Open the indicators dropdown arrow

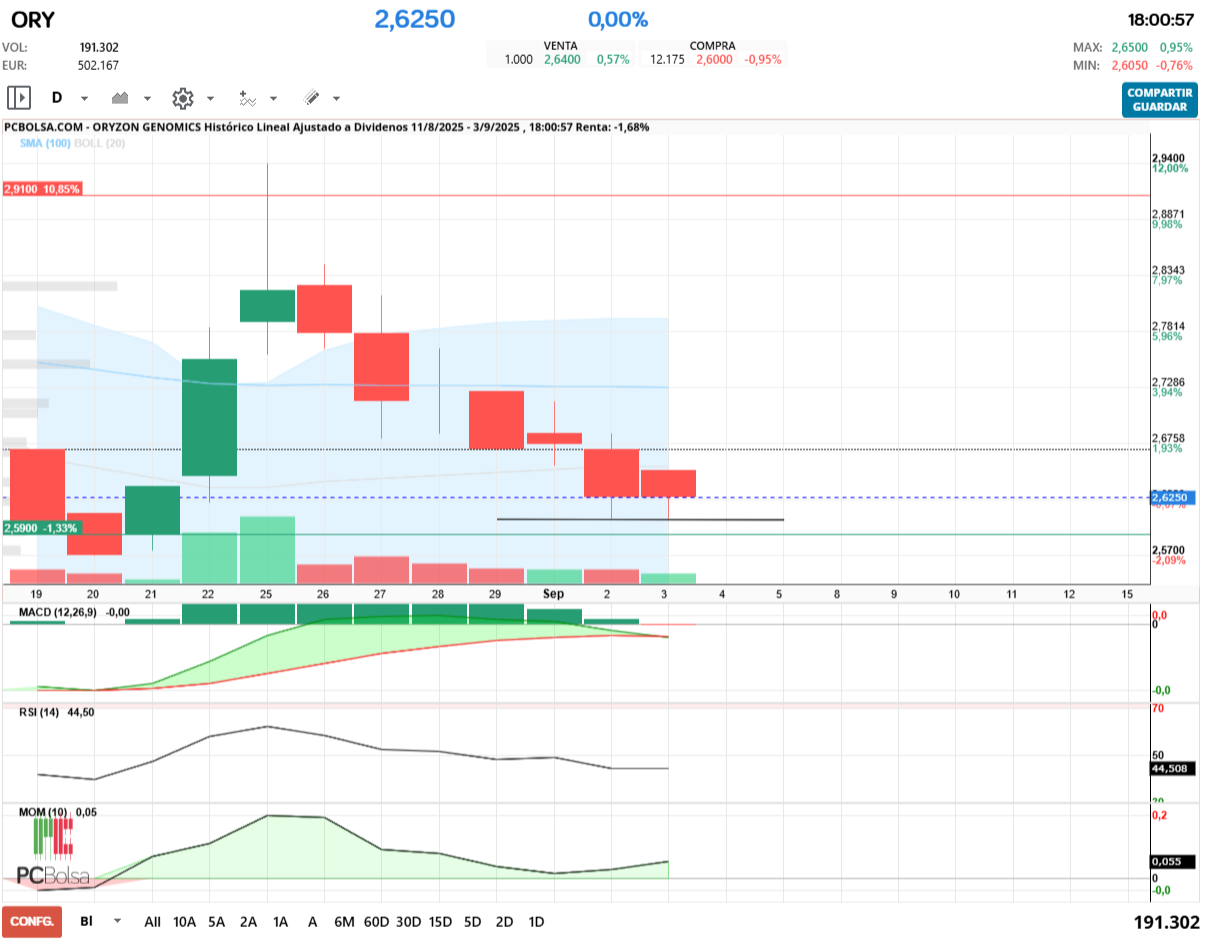coord(273,99)
